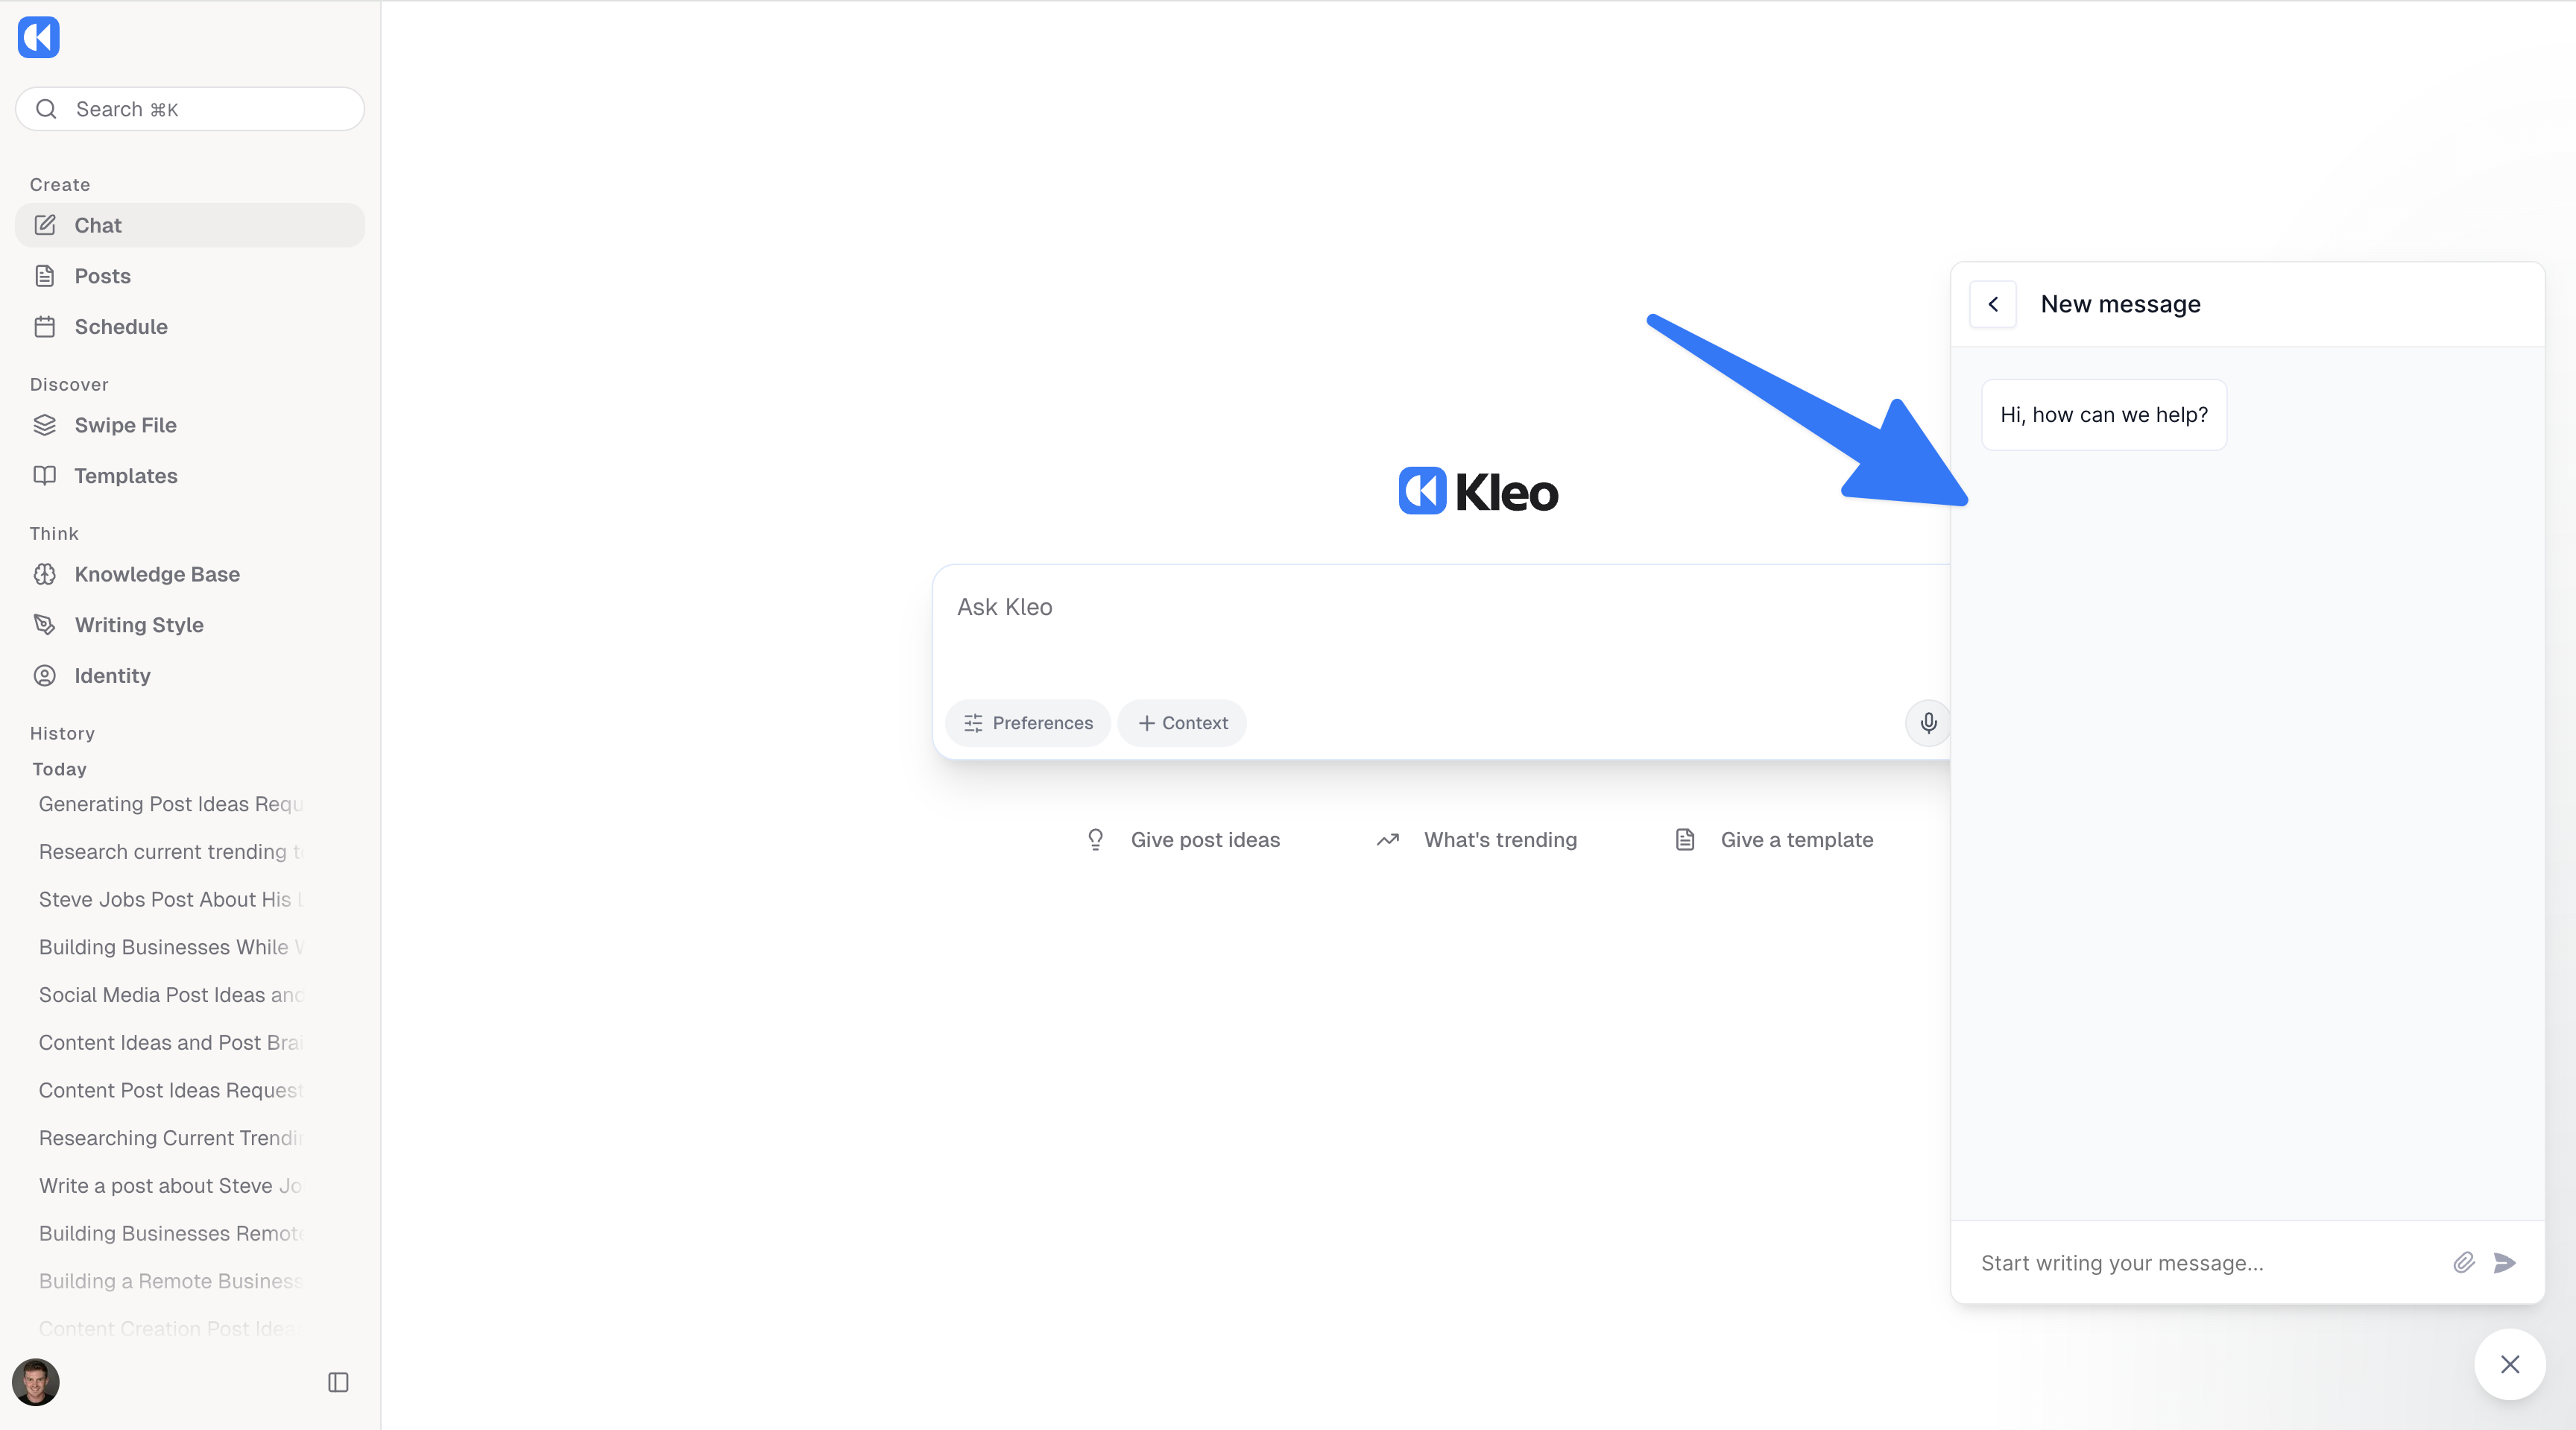Open the user profile avatar
This screenshot has height=1430, width=2576.
36,1382
